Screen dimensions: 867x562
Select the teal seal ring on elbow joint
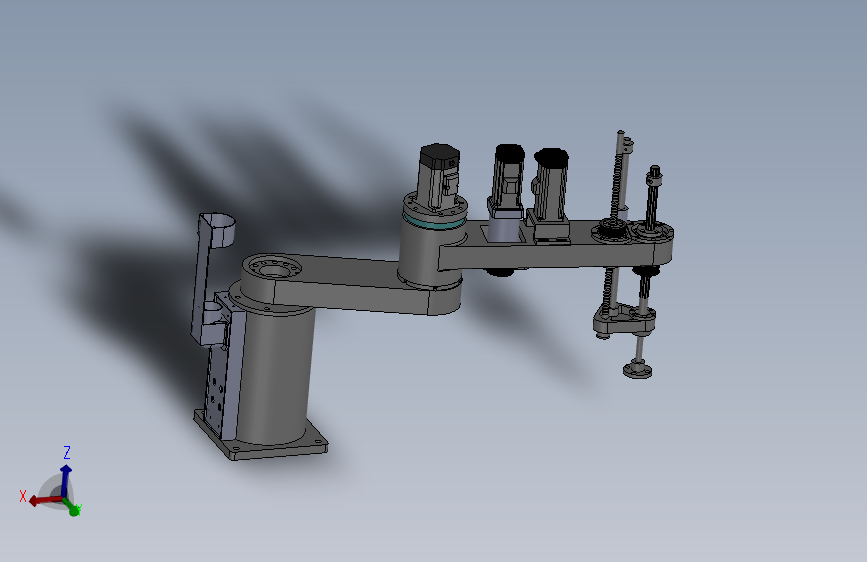coord(434,222)
